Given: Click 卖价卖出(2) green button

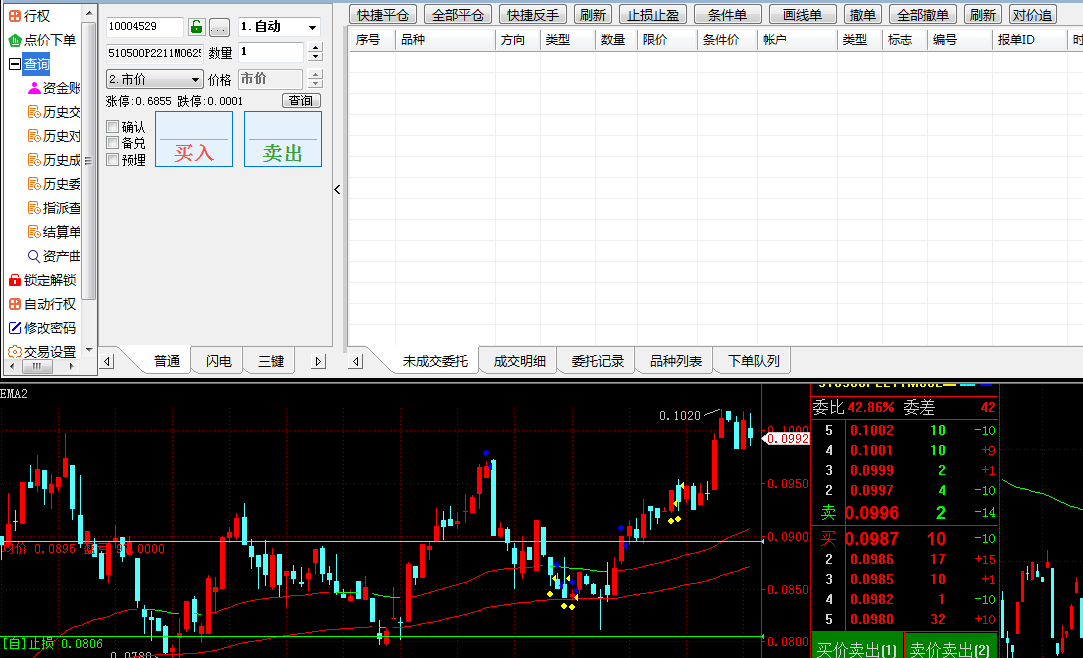Looking at the screenshot, I should pyautogui.click(x=950, y=648).
